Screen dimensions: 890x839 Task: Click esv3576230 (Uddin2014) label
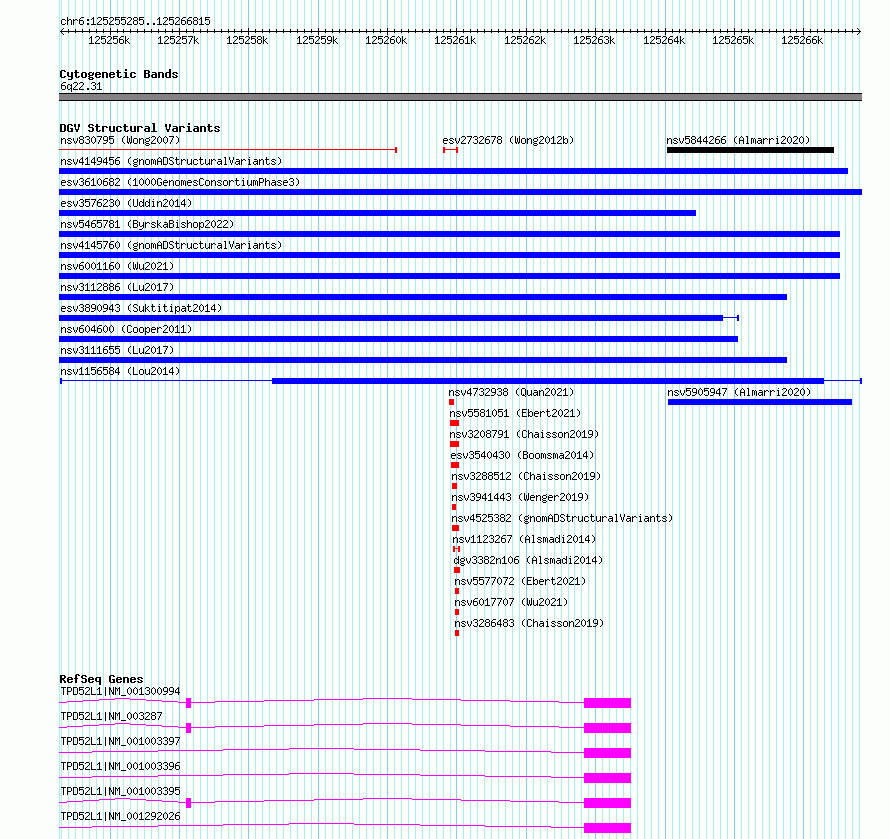click(126, 203)
